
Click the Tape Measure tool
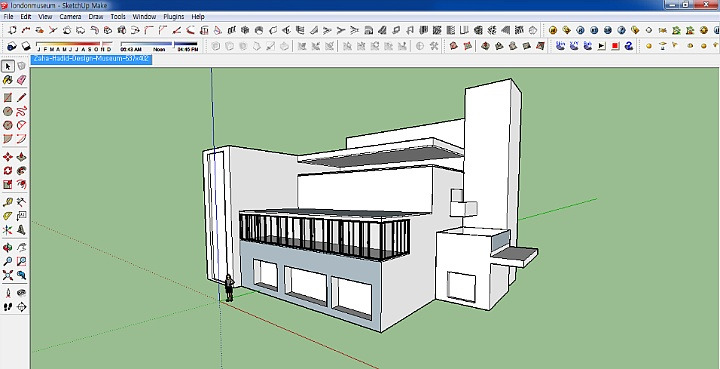(x=8, y=202)
